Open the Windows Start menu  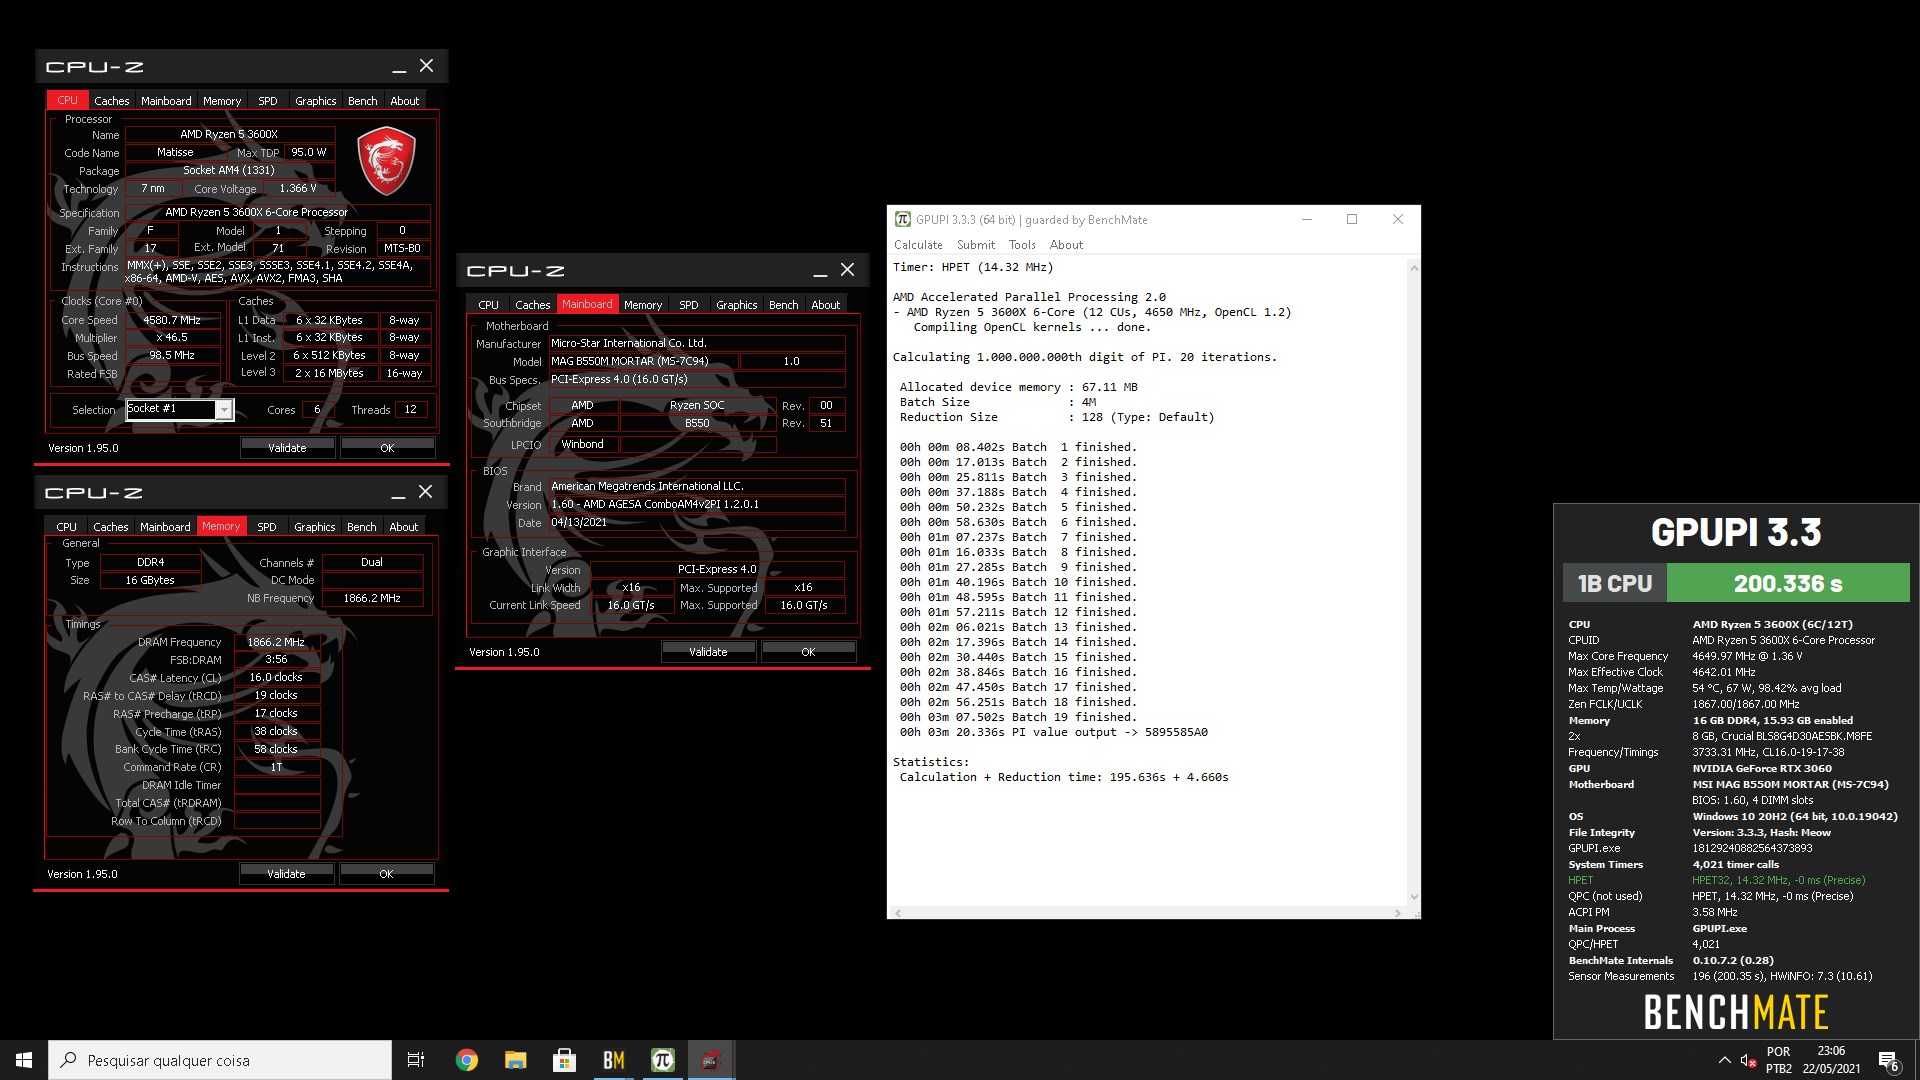point(24,1060)
